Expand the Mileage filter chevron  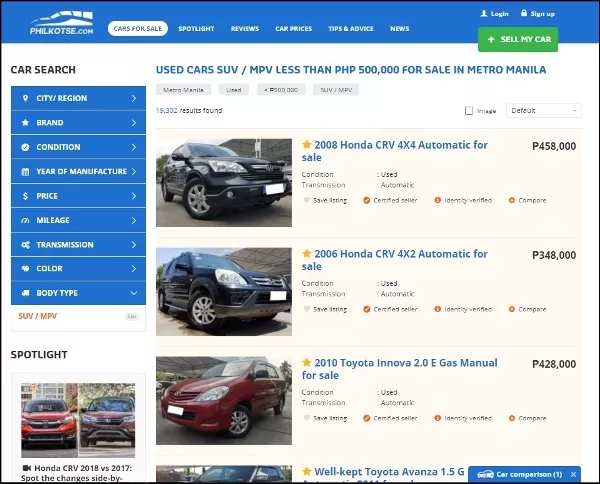(134, 220)
